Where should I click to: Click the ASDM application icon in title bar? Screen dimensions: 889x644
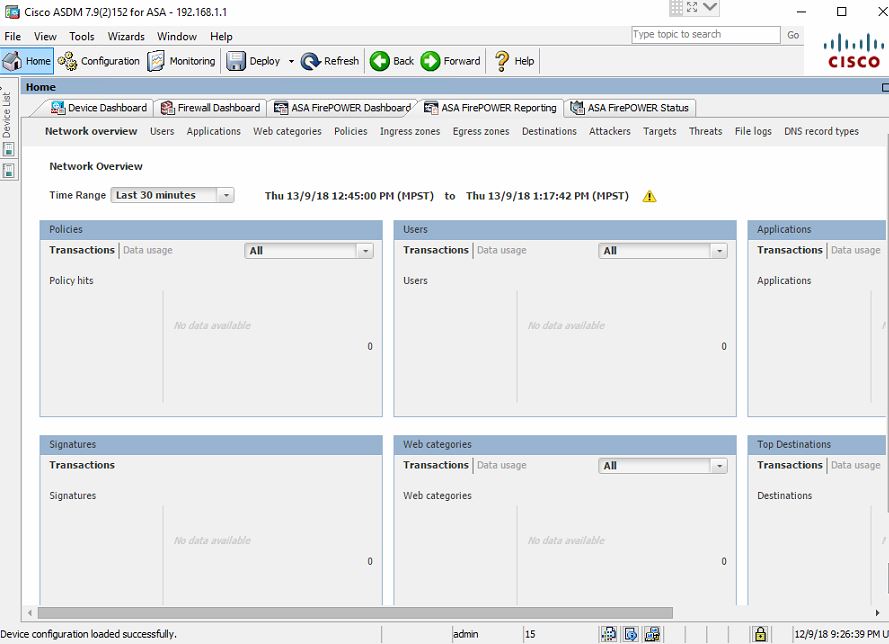[x=12, y=11]
